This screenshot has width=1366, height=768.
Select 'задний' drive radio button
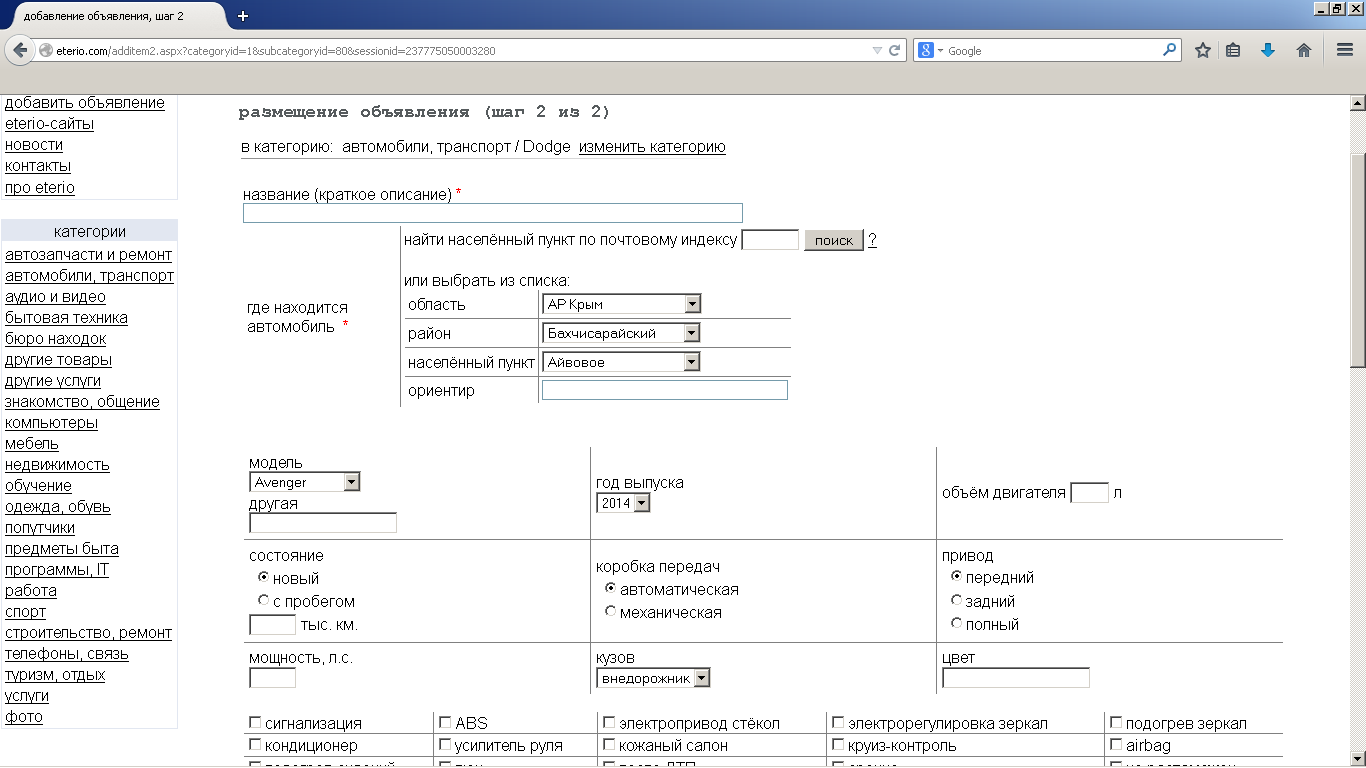956,600
